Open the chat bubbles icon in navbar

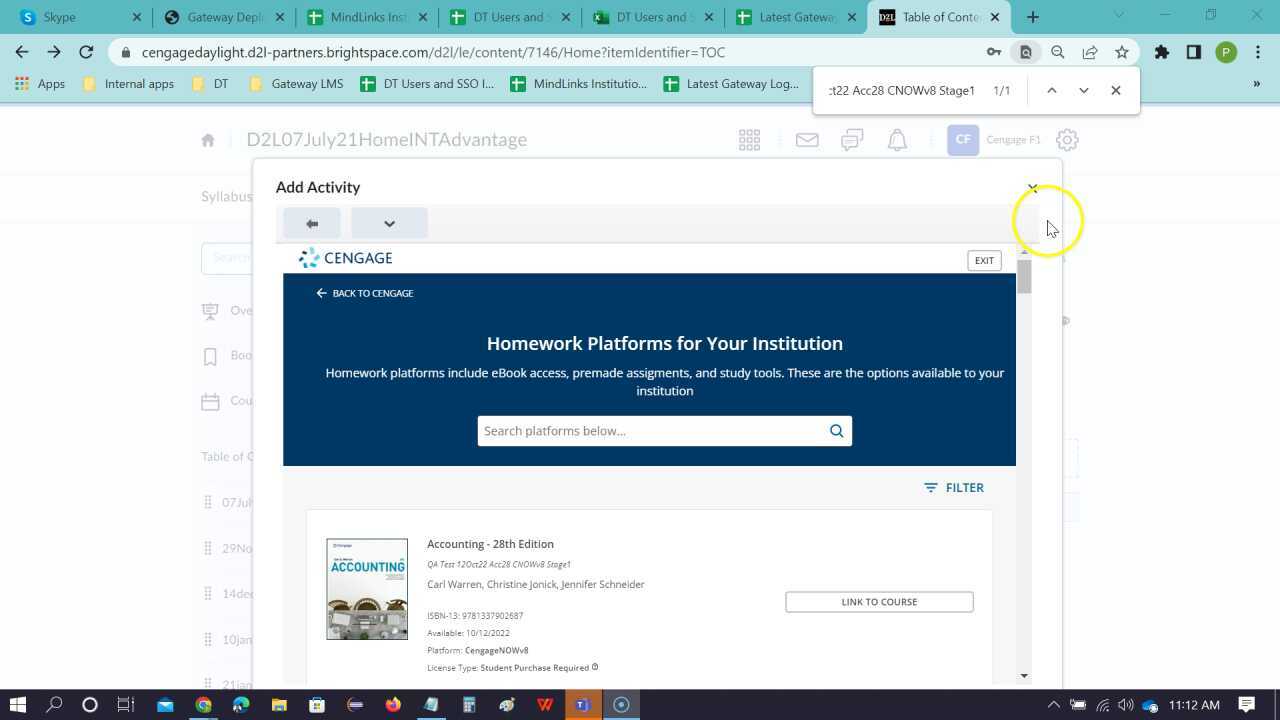[x=852, y=140]
